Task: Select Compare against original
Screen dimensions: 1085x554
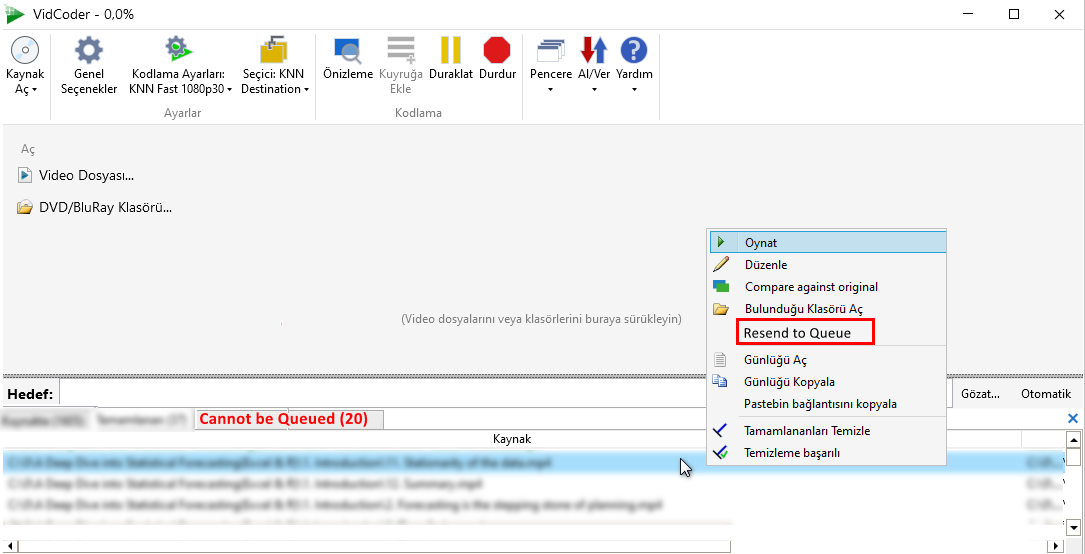Action: [828, 286]
